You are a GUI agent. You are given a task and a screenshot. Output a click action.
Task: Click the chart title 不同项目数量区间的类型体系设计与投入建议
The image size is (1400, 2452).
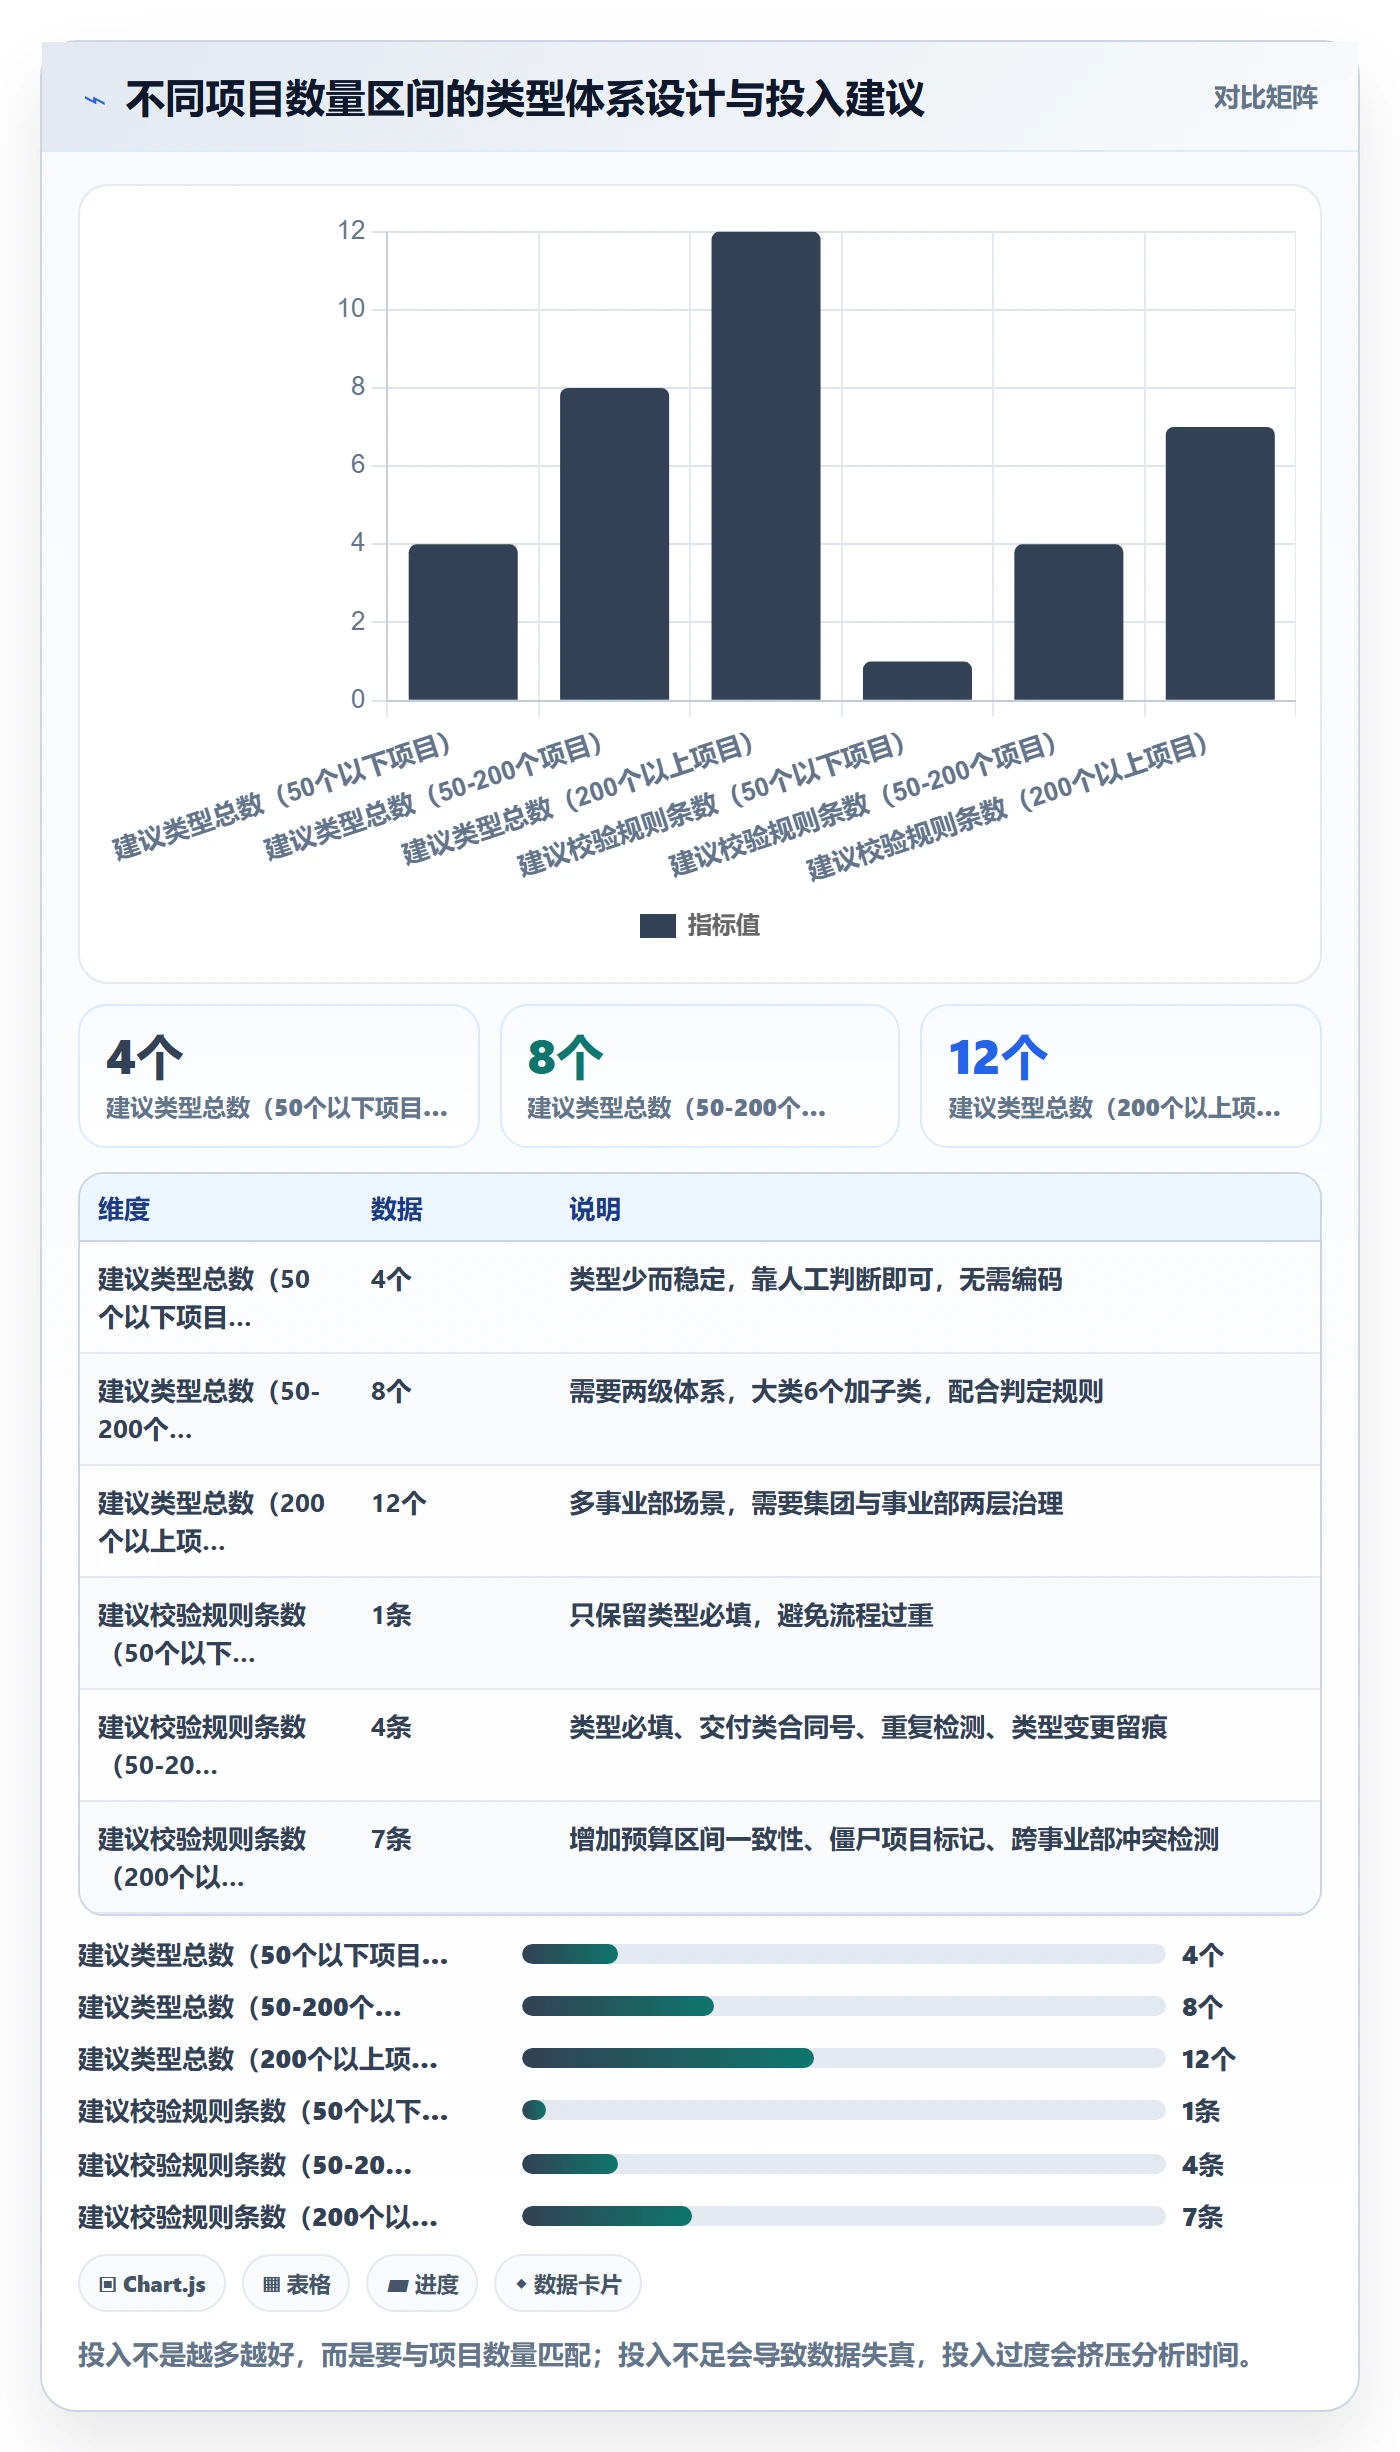point(525,99)
